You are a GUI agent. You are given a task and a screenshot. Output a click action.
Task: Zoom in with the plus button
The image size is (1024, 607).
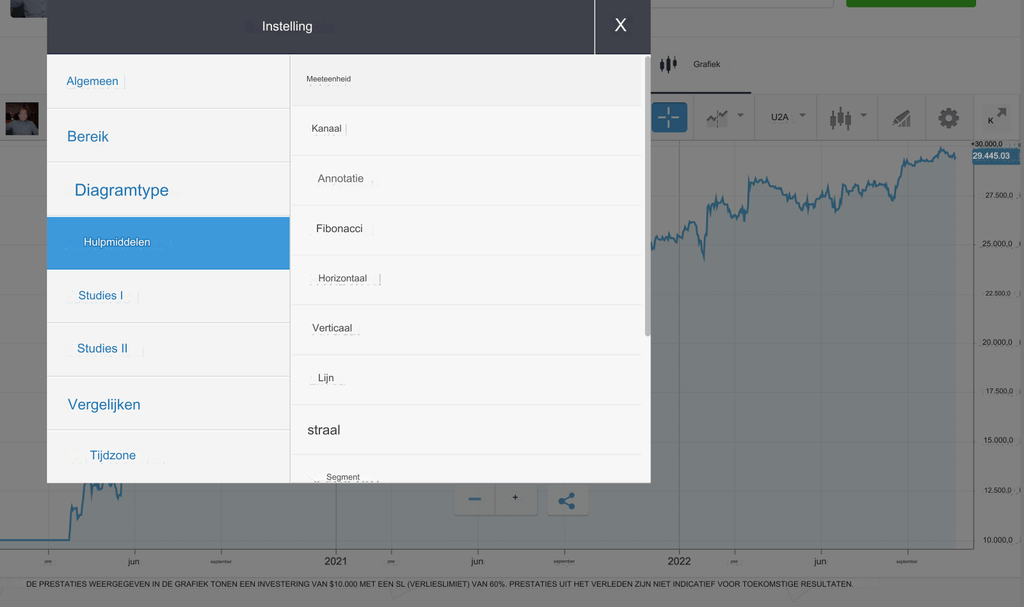(515, 498)
